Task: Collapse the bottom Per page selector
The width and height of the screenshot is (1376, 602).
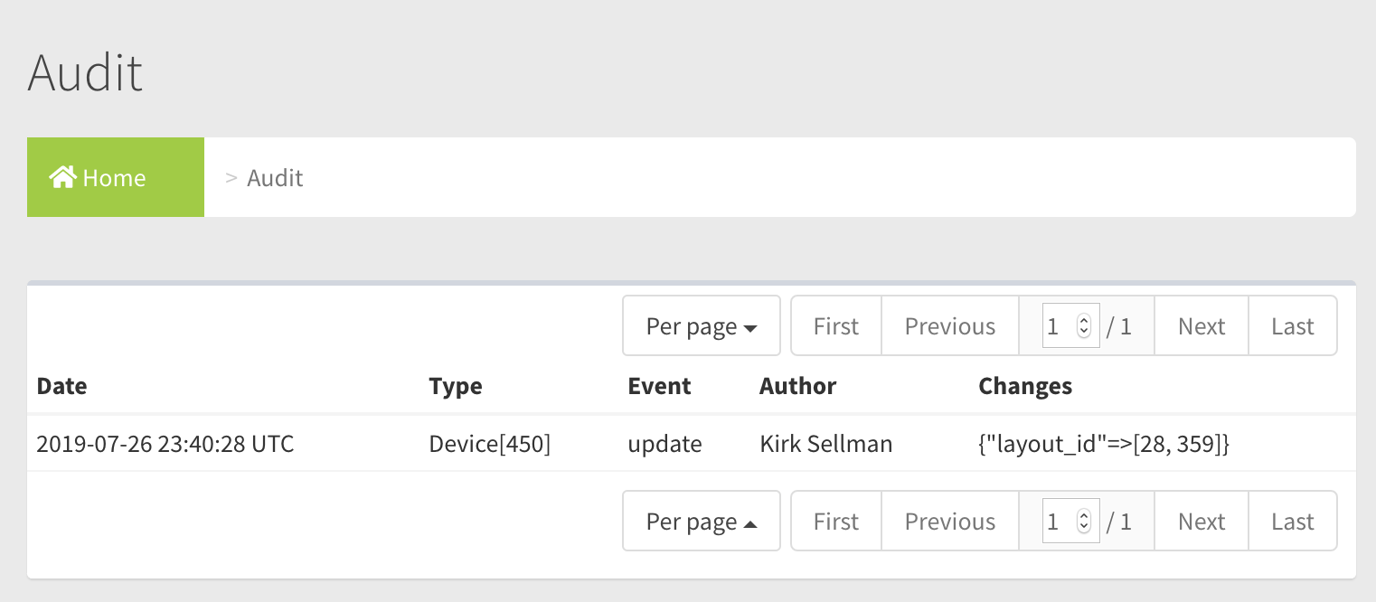Action: [x=700, y=520]
